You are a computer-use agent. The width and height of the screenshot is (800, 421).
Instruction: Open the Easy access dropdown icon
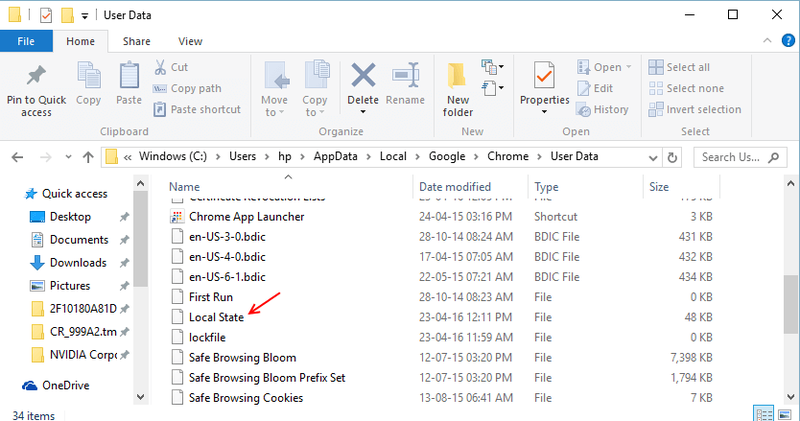(492, 88)
